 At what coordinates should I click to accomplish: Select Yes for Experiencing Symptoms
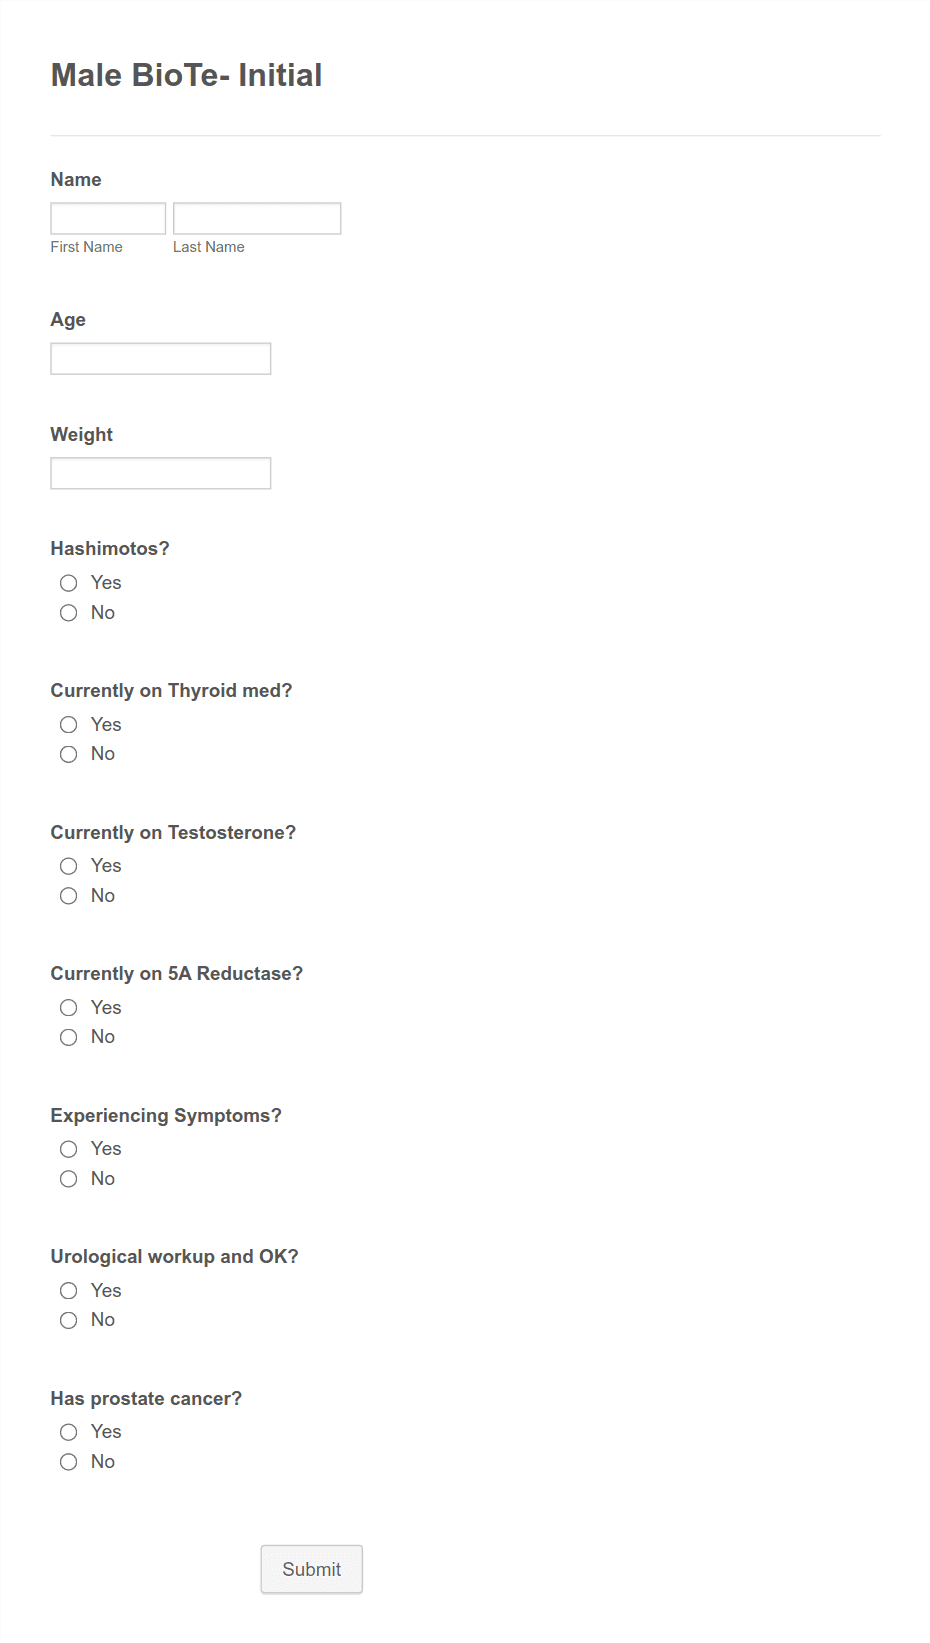pos(68,1149)
